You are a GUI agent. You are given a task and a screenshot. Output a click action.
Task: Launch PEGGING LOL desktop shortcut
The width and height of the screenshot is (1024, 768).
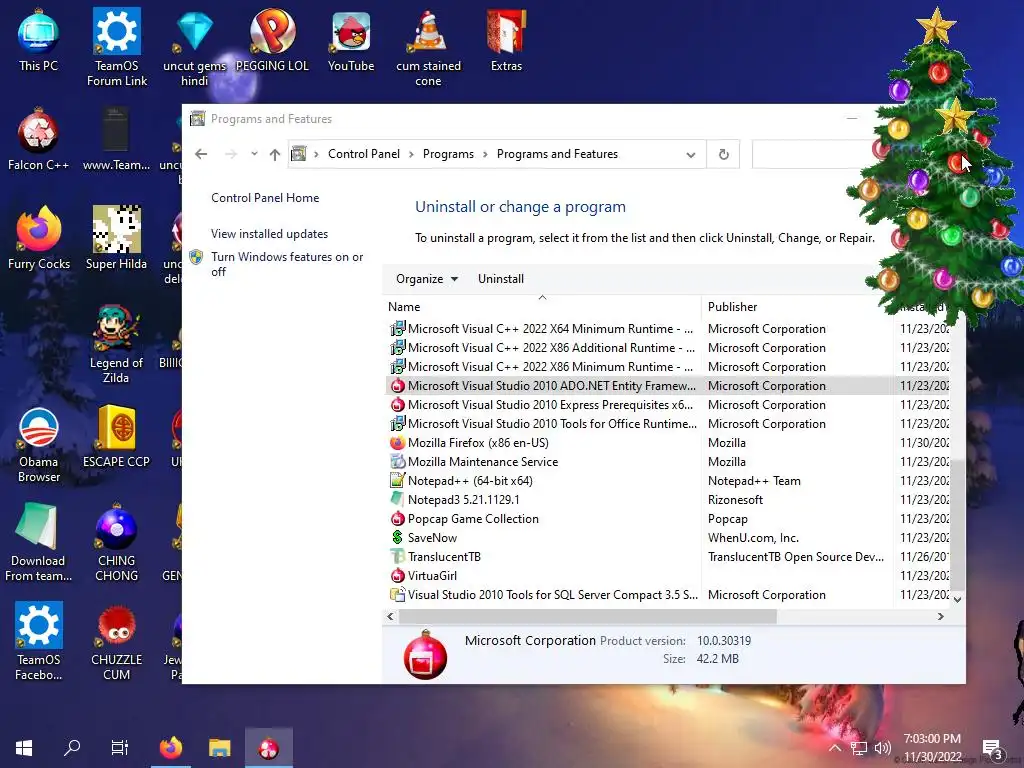coord(272,40)
